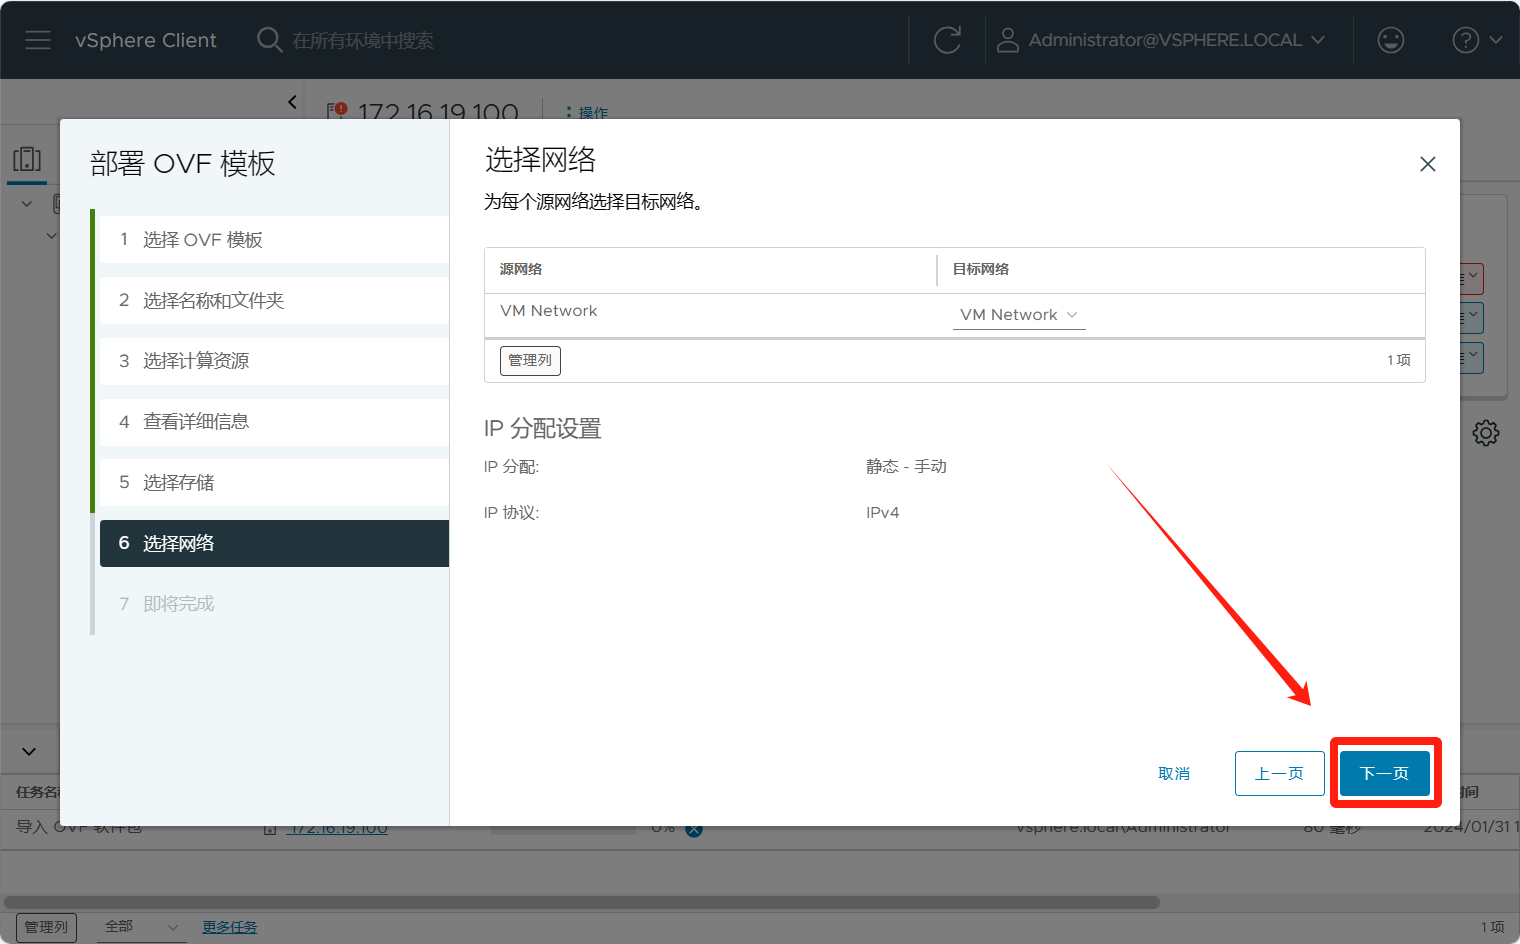Open the hamburger navigation menu
1520x944 pixels.
(x=38, y=40)
